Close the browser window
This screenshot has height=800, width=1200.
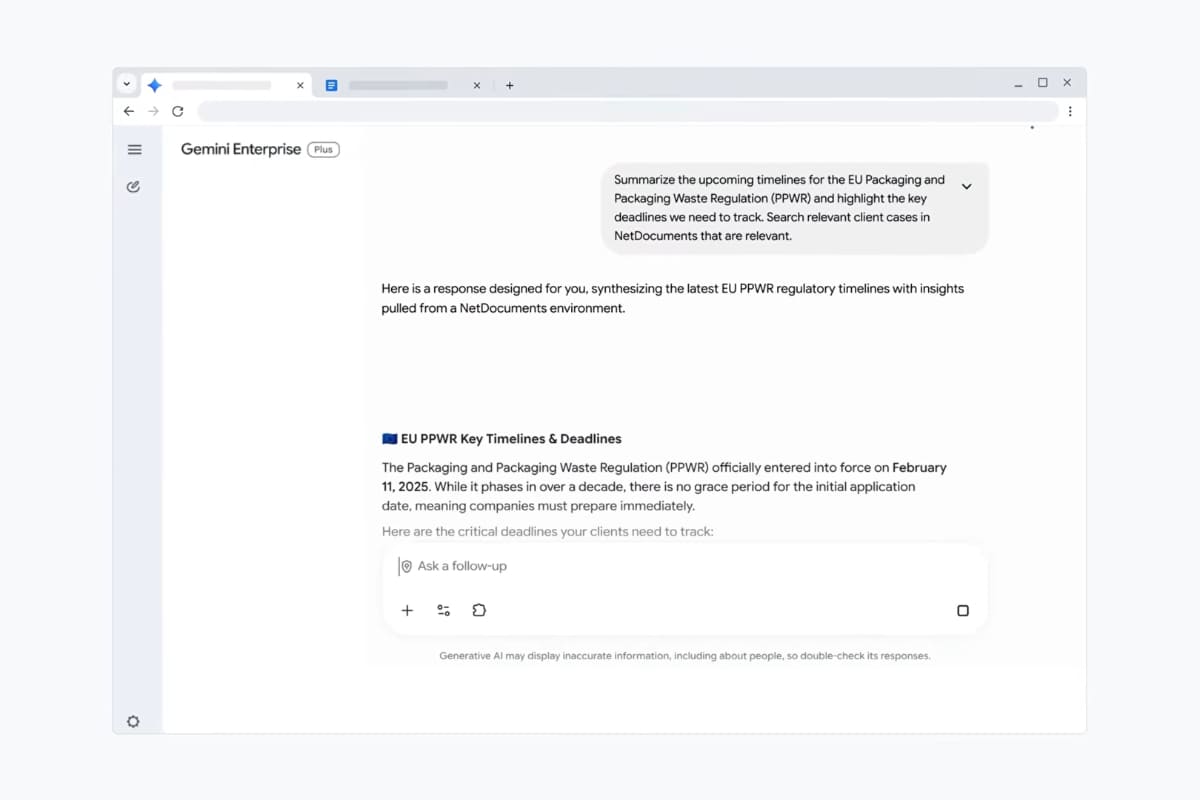[1067, 83]
